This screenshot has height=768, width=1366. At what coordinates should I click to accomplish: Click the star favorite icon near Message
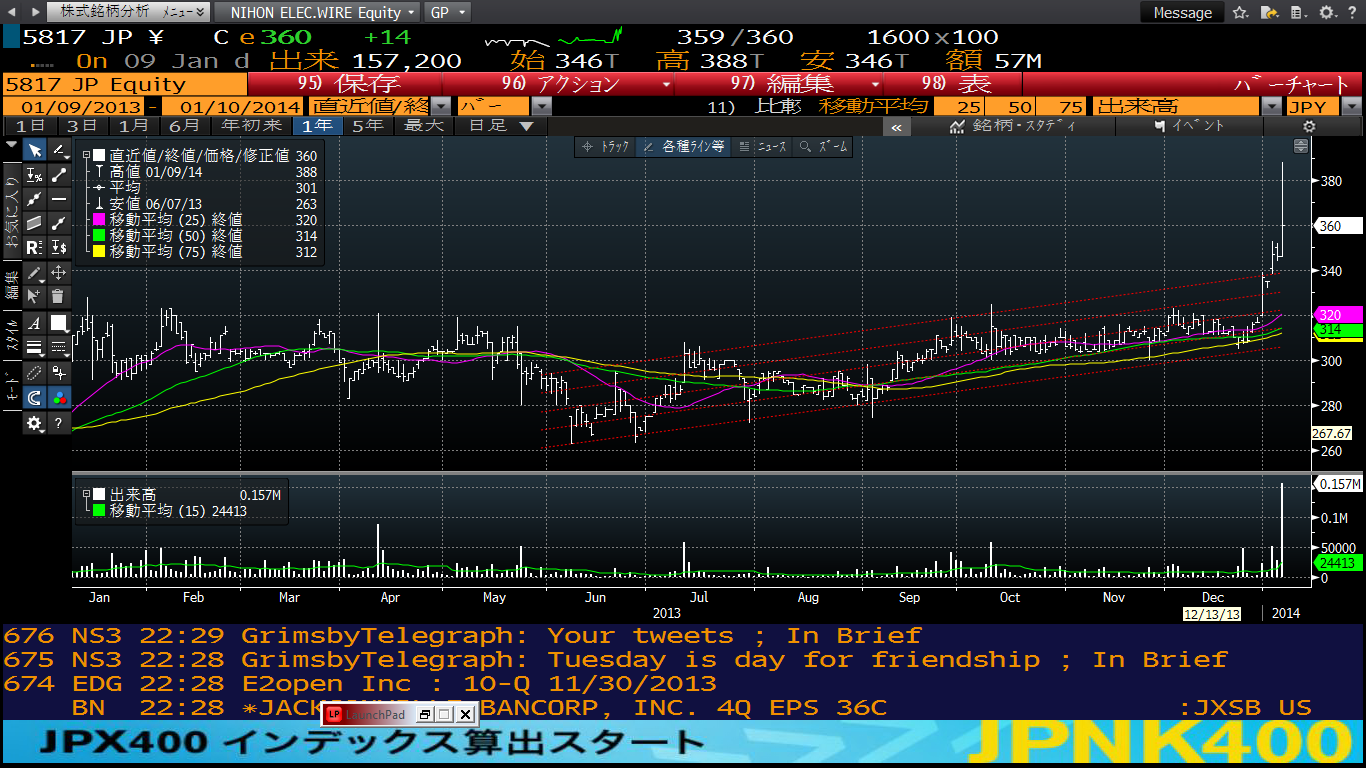pos(1240,13)
